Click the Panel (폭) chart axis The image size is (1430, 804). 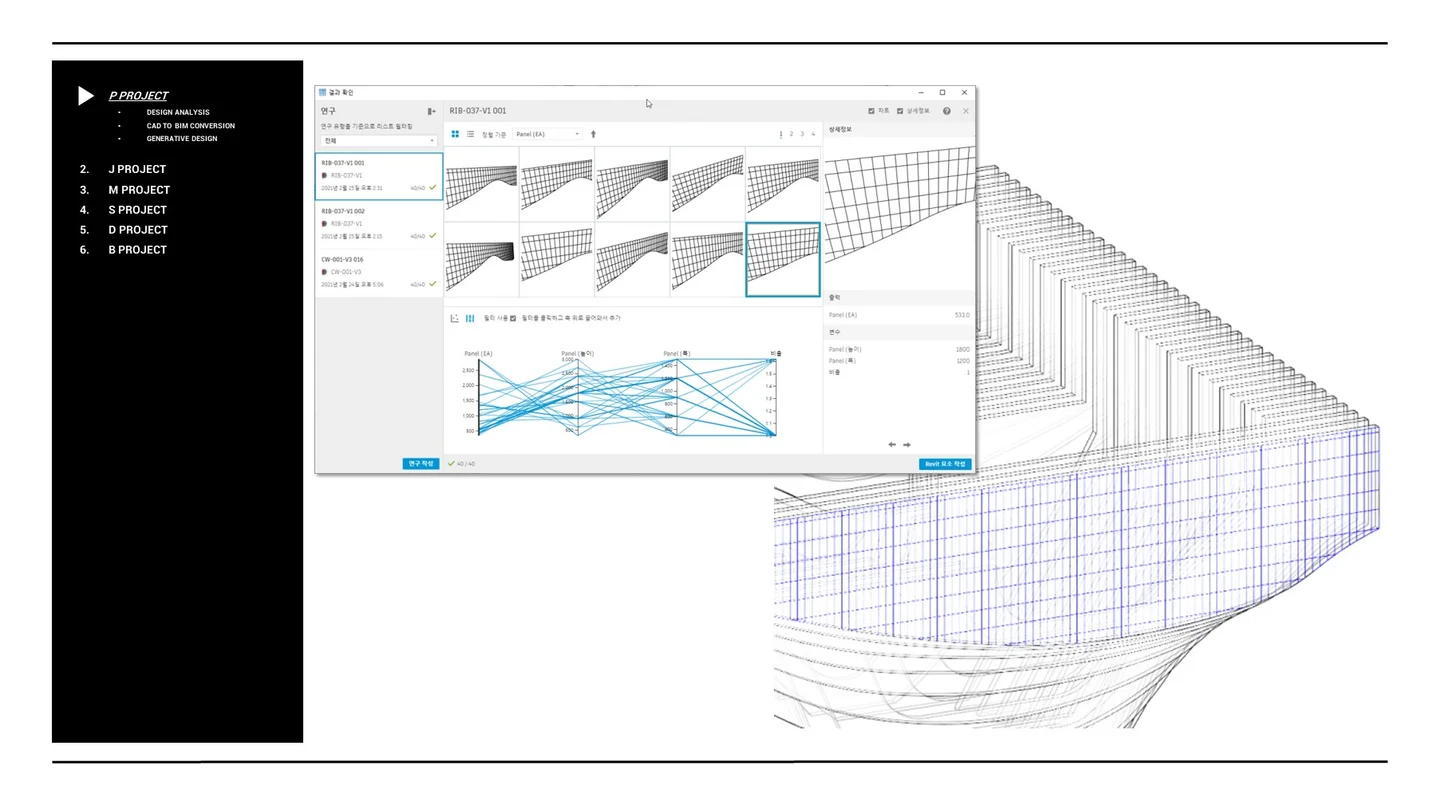tap(678, 397)
